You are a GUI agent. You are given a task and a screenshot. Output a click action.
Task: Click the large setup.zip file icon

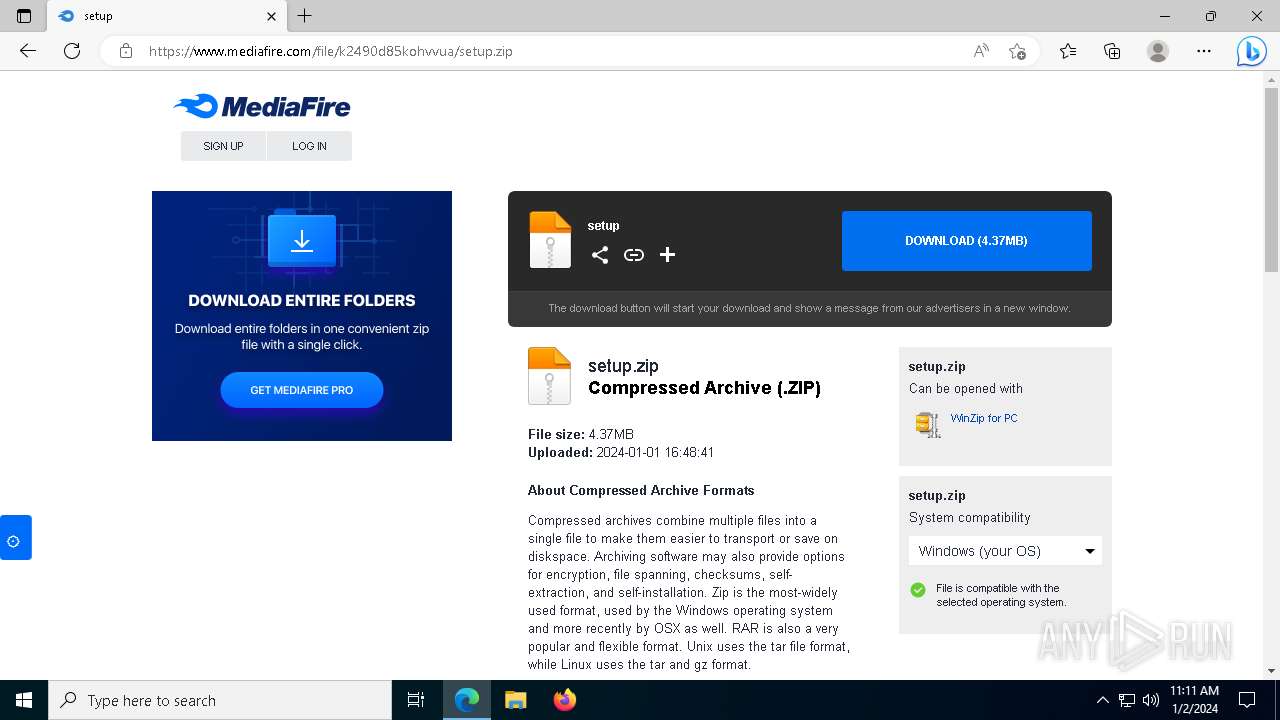pos(550,376)
